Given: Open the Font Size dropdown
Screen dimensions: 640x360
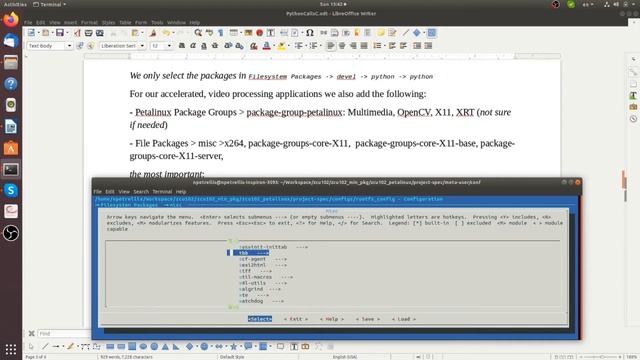Looking at the screenshot, I should (x=169, y=46).
